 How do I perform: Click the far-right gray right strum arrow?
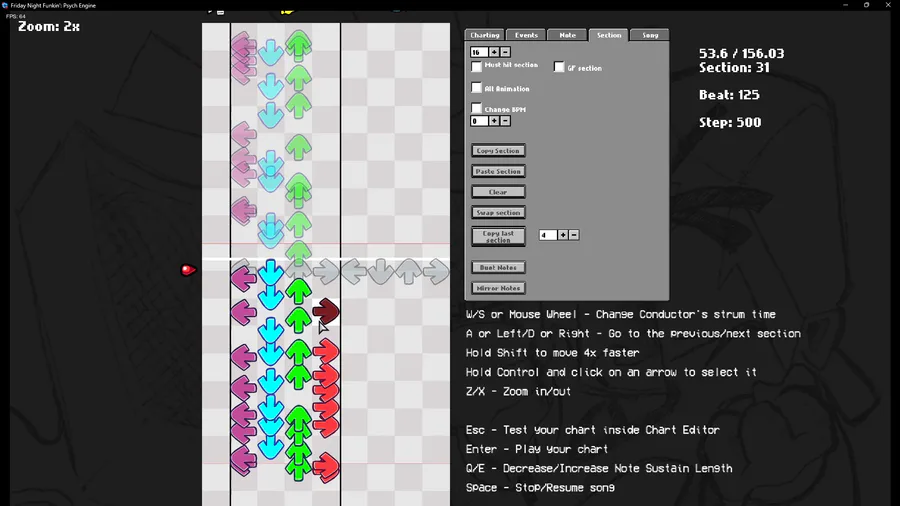coord(436,271)
